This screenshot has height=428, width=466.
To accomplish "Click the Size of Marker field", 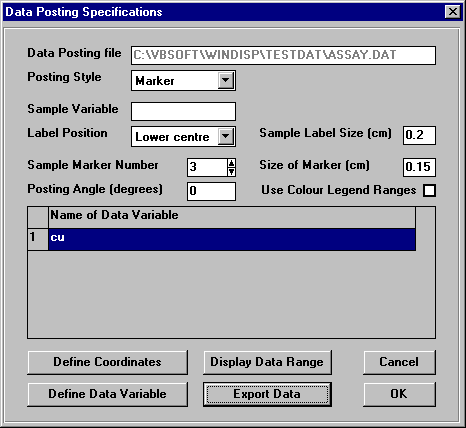I will pyautogui.click(x=419, y=167).
